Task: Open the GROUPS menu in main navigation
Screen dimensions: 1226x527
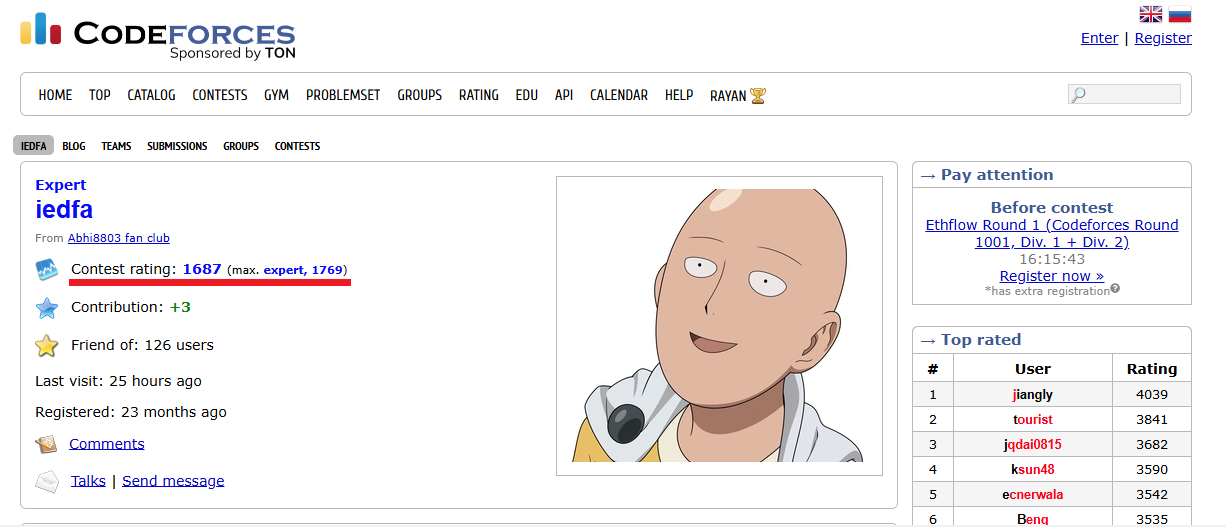Action: click(x=420, y=95)
